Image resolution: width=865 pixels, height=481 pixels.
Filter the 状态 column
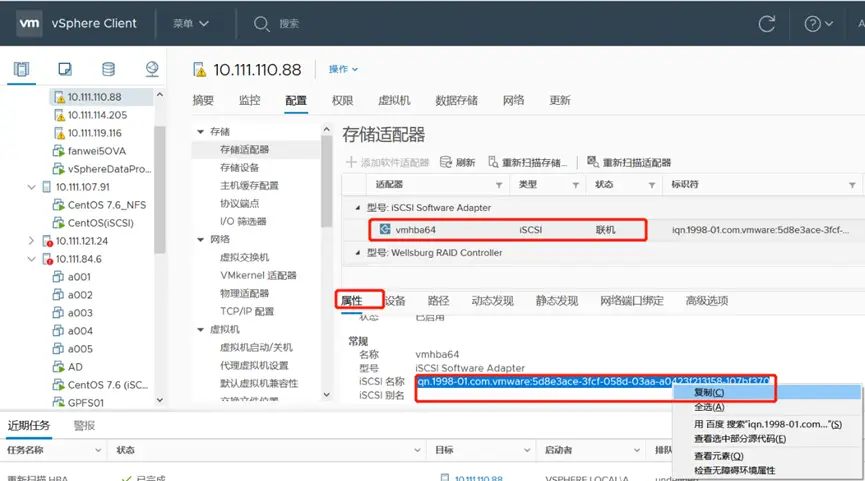point(652,185)
